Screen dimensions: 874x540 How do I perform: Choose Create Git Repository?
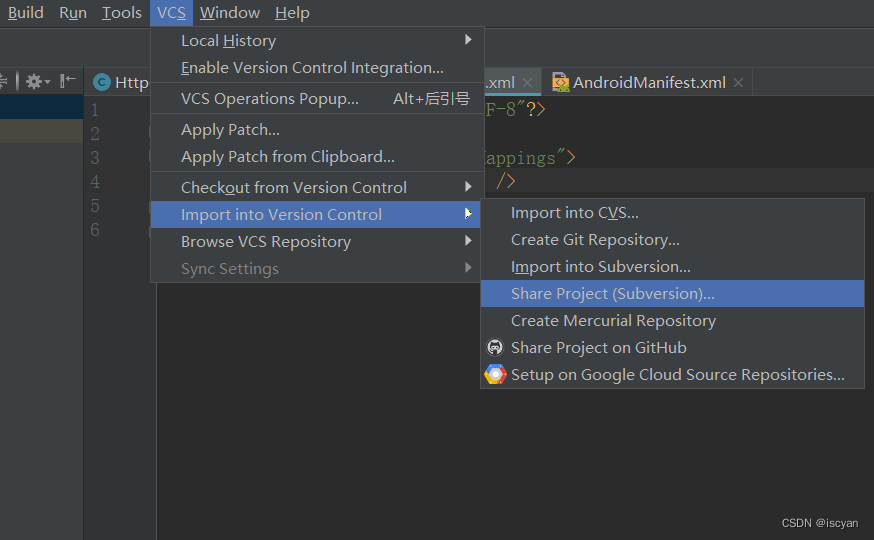pos(595,240)
